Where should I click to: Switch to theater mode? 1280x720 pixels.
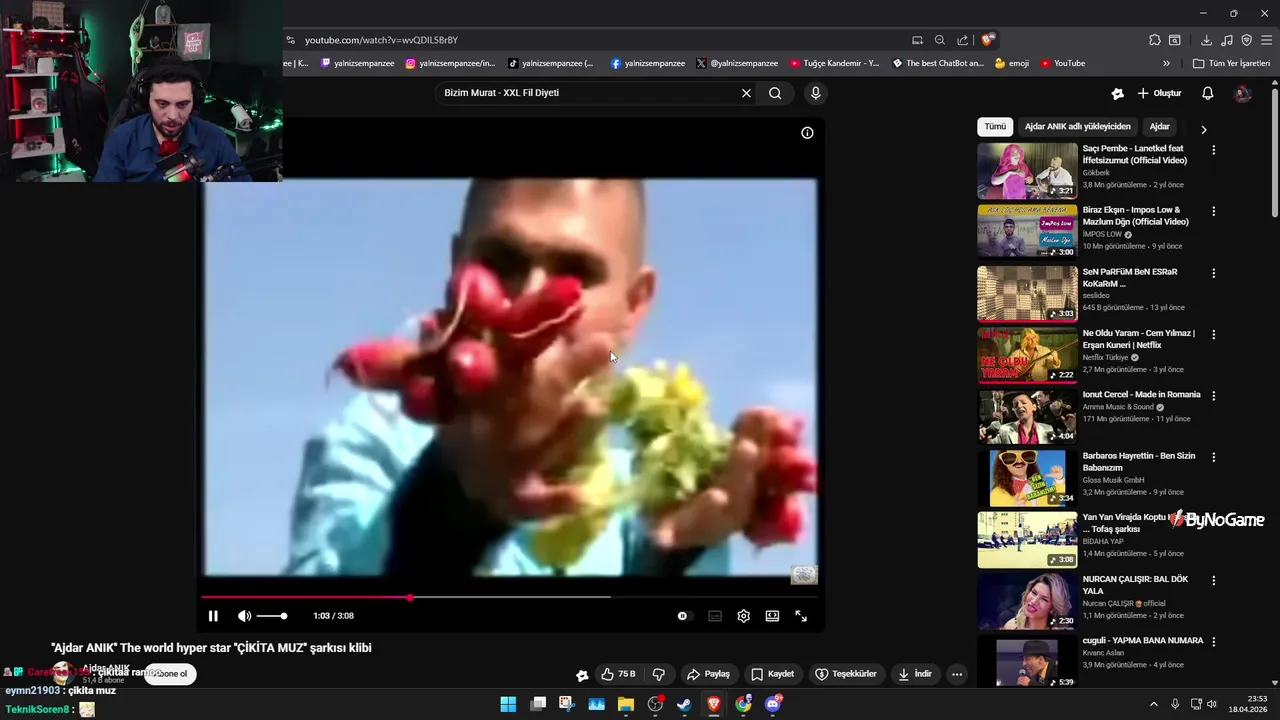point(772,616)
